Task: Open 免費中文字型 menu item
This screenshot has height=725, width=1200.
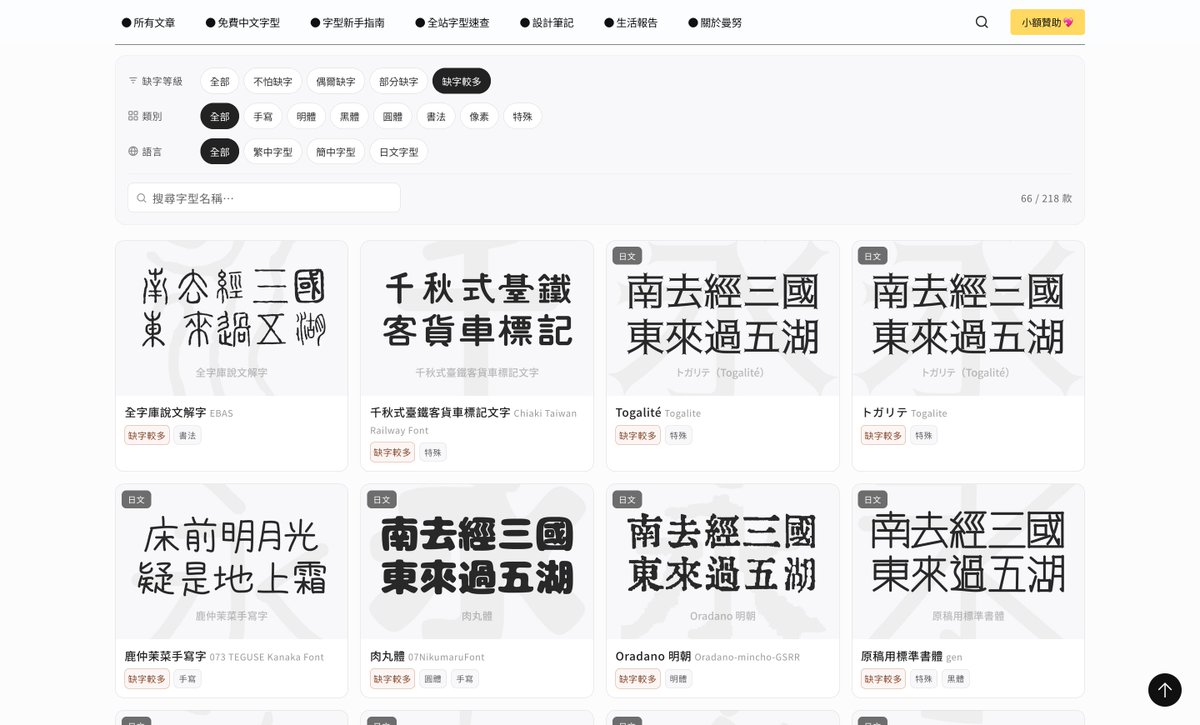Action: pyautogui.click(x=242, y=22)
